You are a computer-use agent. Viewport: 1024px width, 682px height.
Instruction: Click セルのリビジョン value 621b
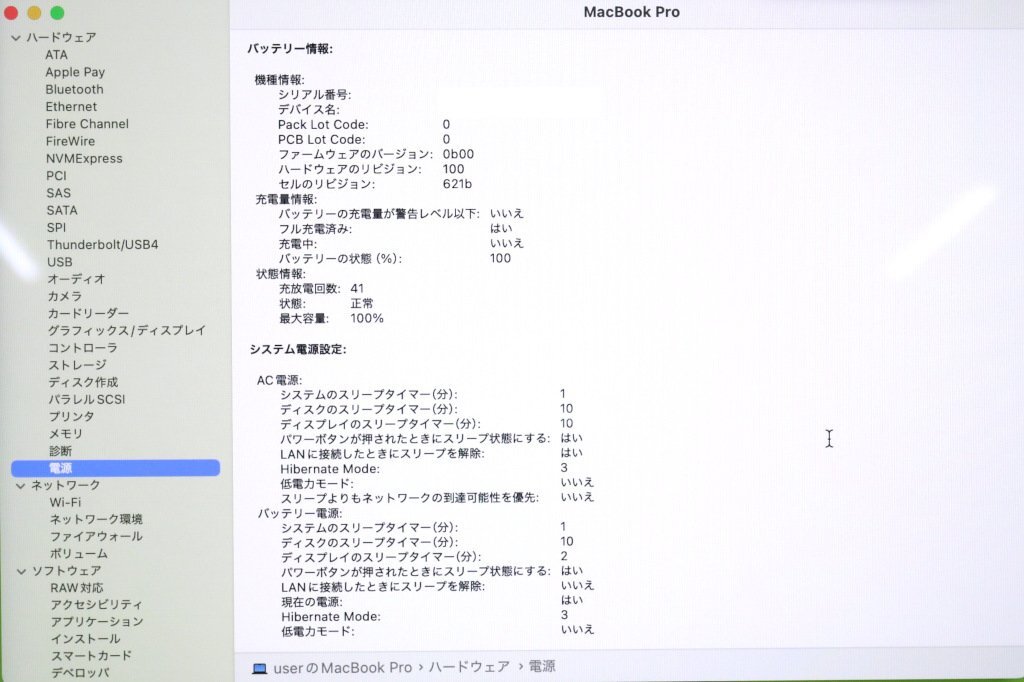tap(457, 184)
